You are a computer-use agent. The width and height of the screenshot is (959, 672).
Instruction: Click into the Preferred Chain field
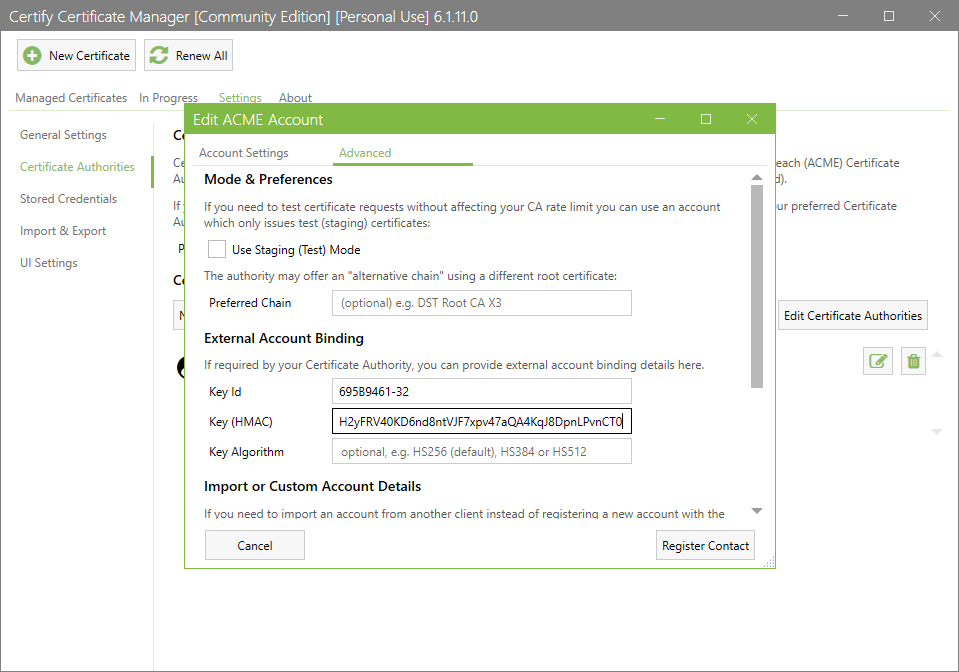pos(481,303)
